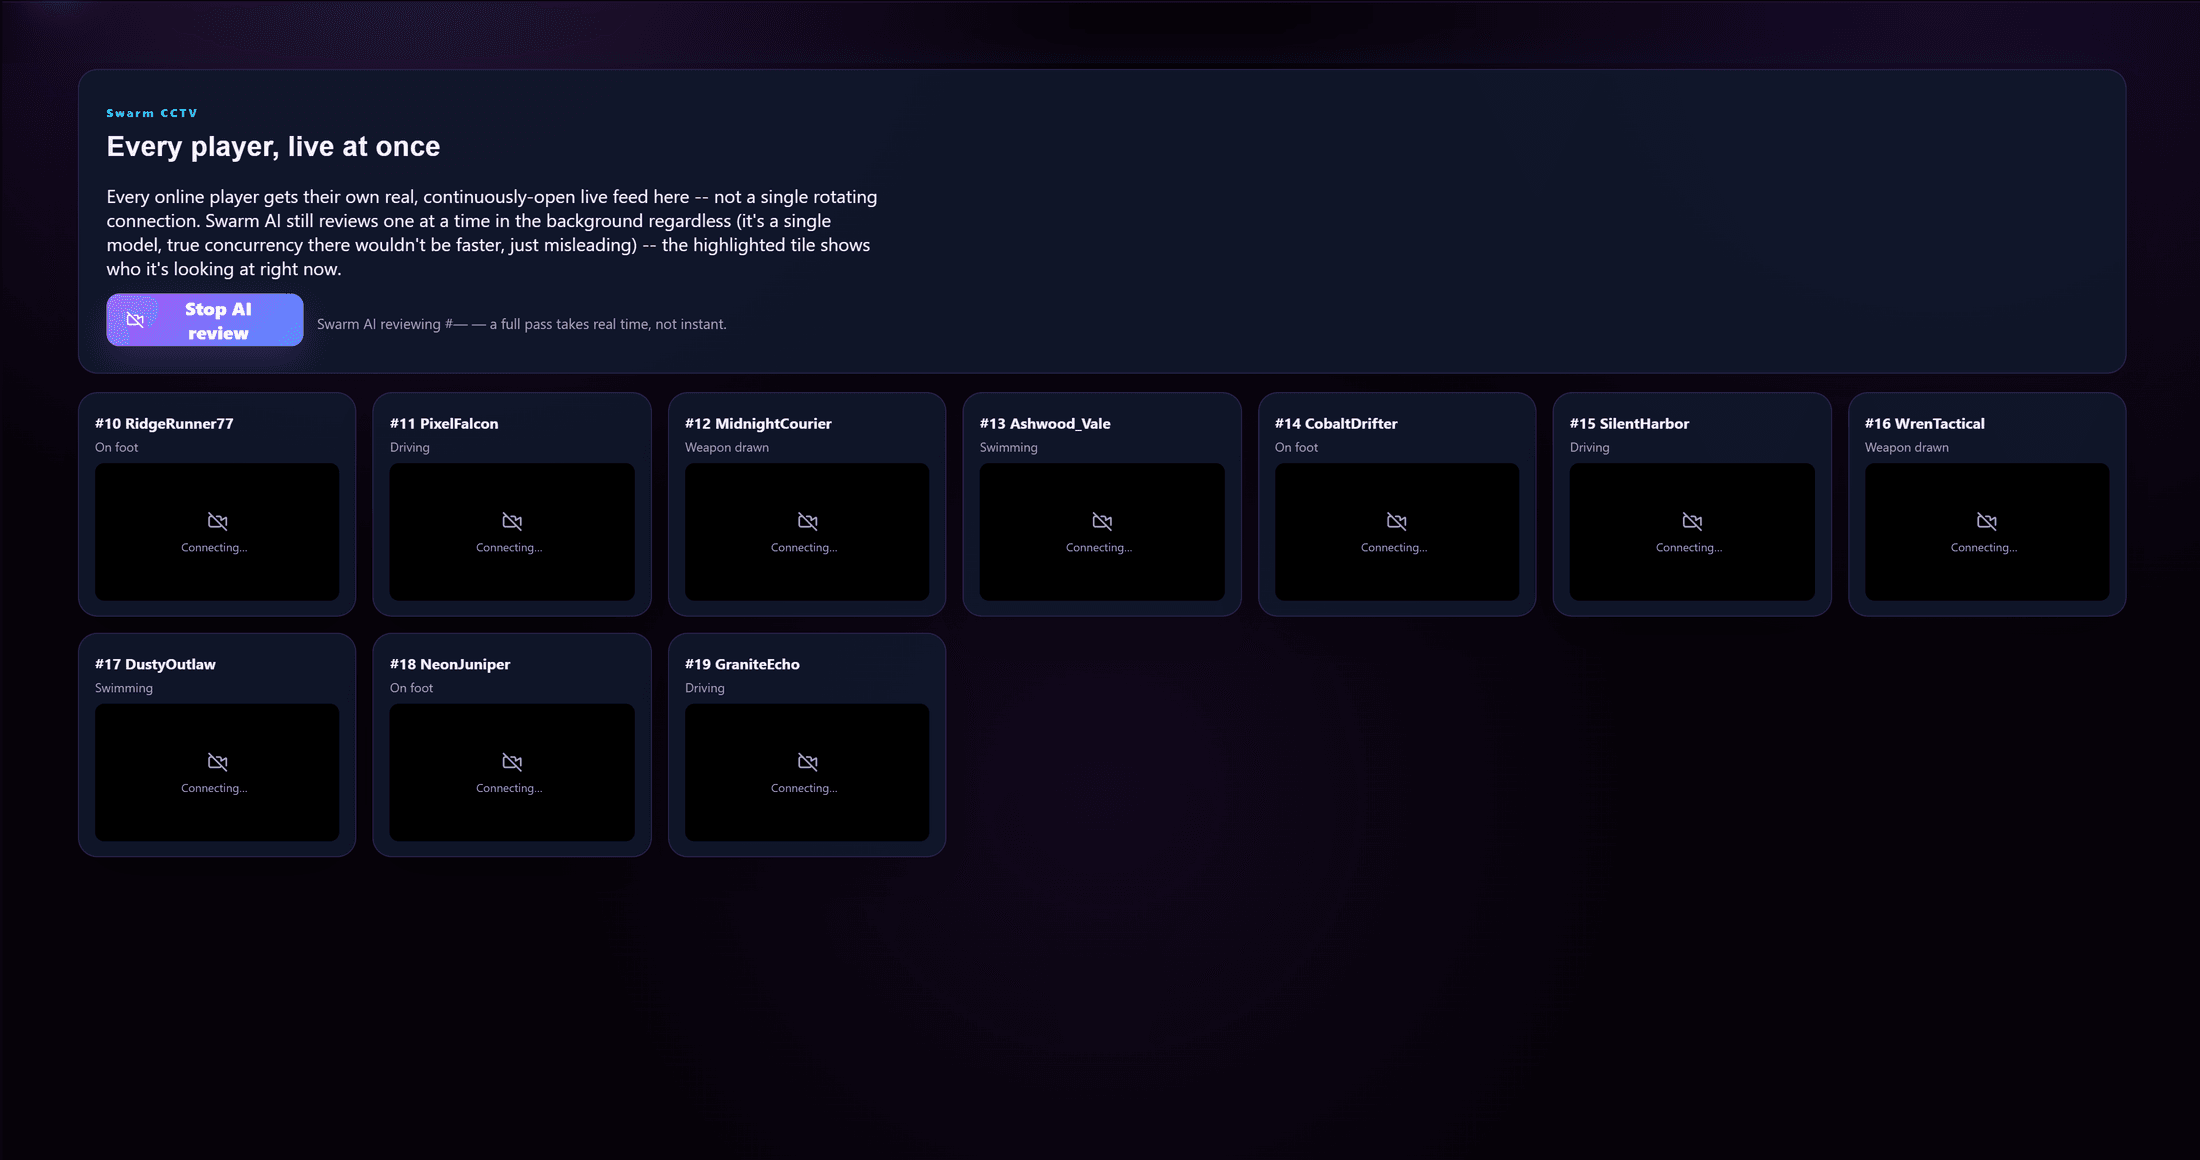Click camera-off icon in WrenTactical tile
Screen dimensions: 2200x1160
click(x=1987, y=521)
